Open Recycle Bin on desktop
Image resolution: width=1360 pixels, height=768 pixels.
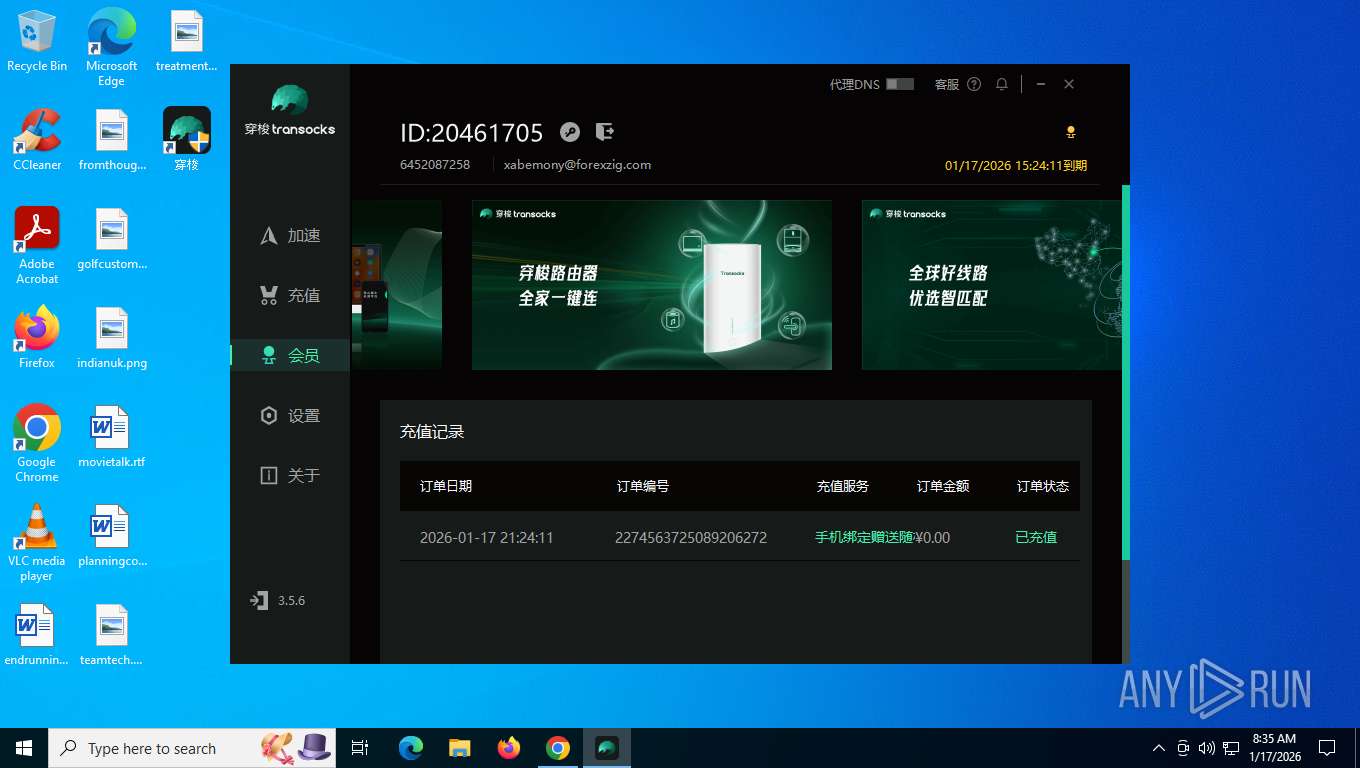(x=37, y=41)
